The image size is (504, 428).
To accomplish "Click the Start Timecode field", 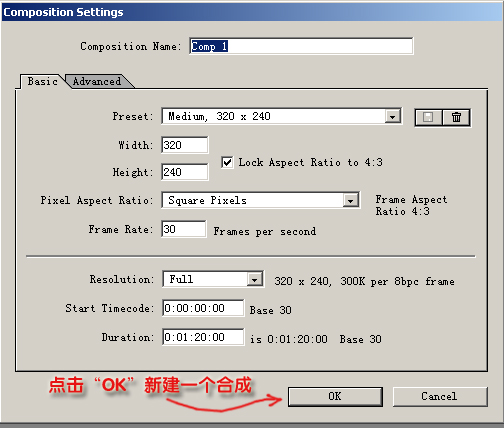I will coord(203,308).
